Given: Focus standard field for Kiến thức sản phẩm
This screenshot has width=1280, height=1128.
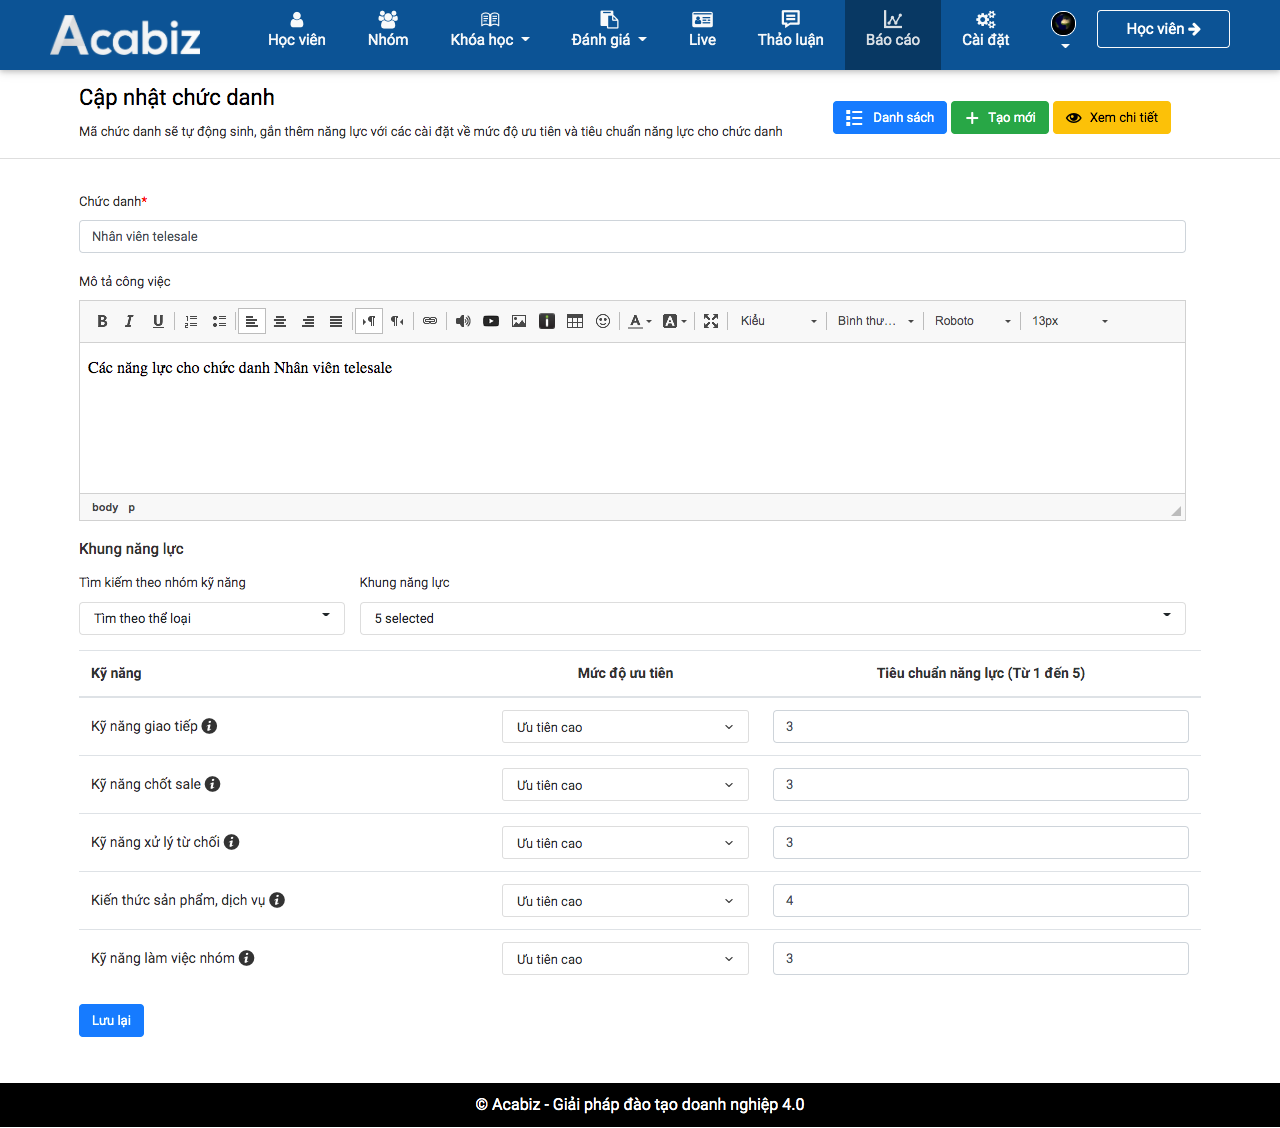Looking at the screenshot, I should click(981, 901).
